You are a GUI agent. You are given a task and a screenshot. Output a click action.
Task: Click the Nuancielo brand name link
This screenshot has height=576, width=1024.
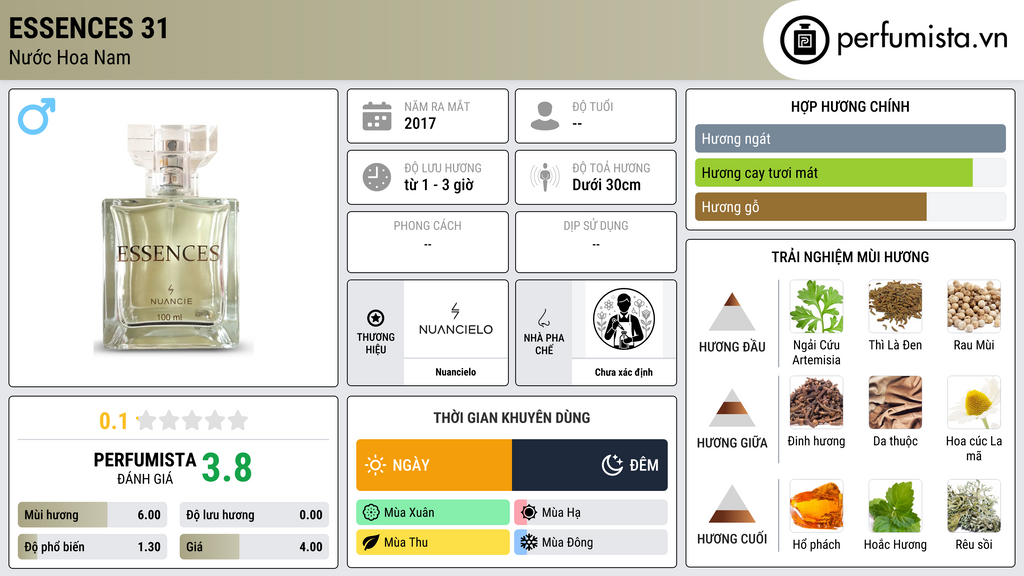[456, 372]
